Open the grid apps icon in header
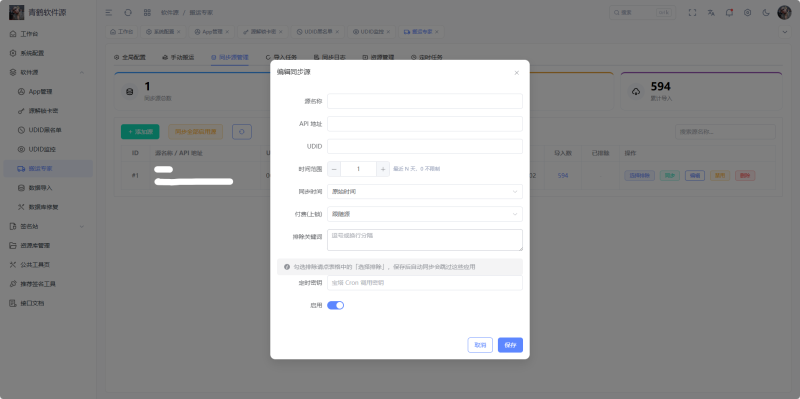 click(147, 12)
